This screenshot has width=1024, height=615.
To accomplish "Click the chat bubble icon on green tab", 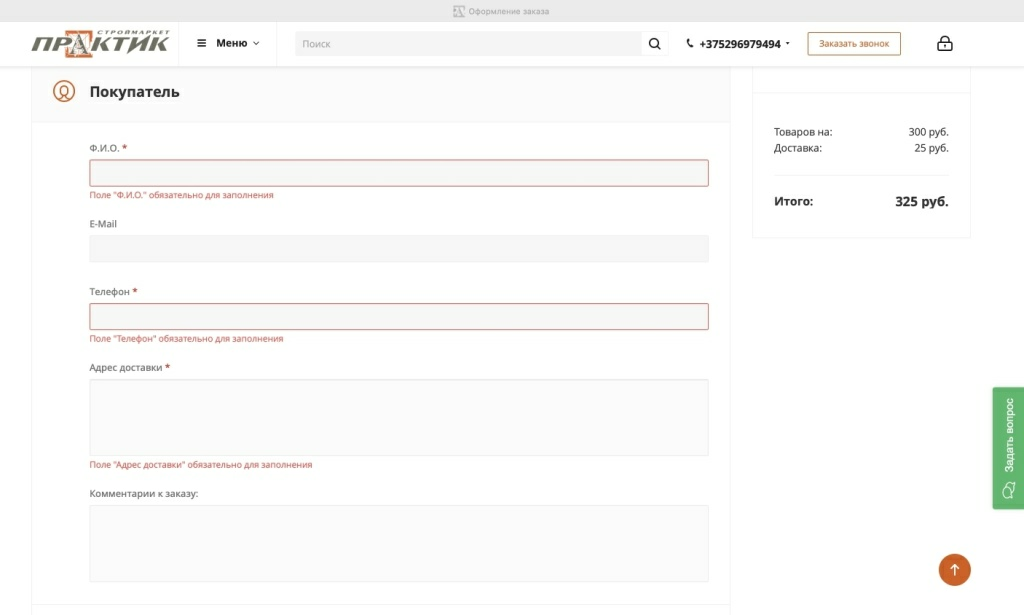I will [x=1008, y=490].
